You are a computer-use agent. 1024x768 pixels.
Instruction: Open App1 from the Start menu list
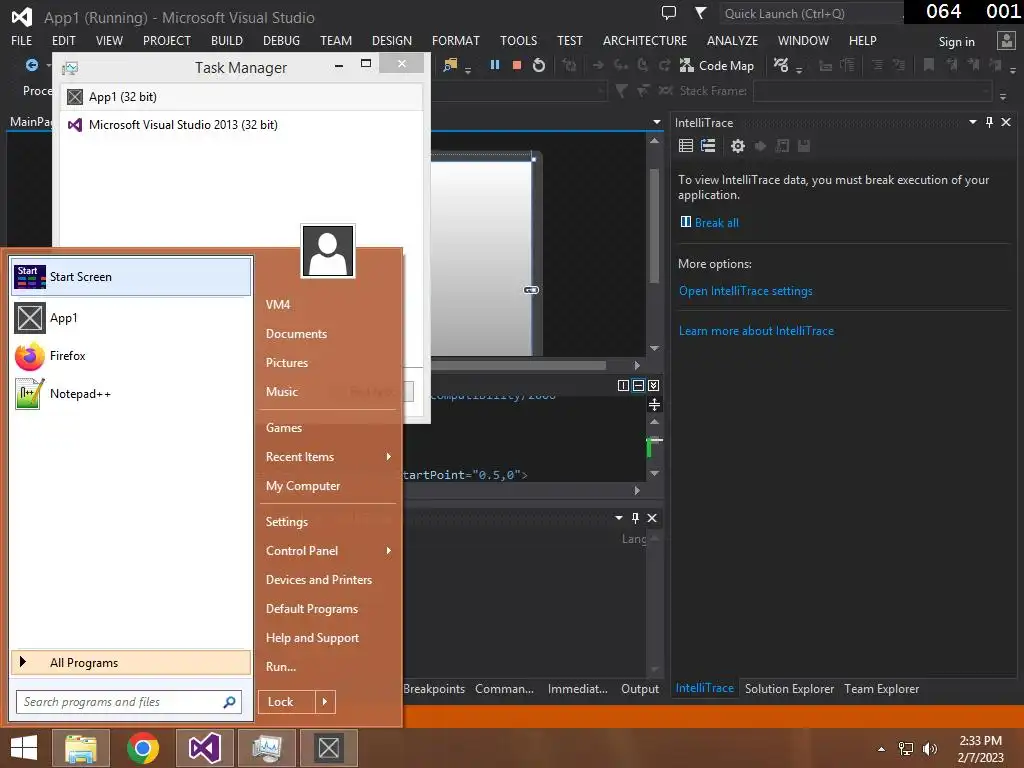tap(131, 318)
